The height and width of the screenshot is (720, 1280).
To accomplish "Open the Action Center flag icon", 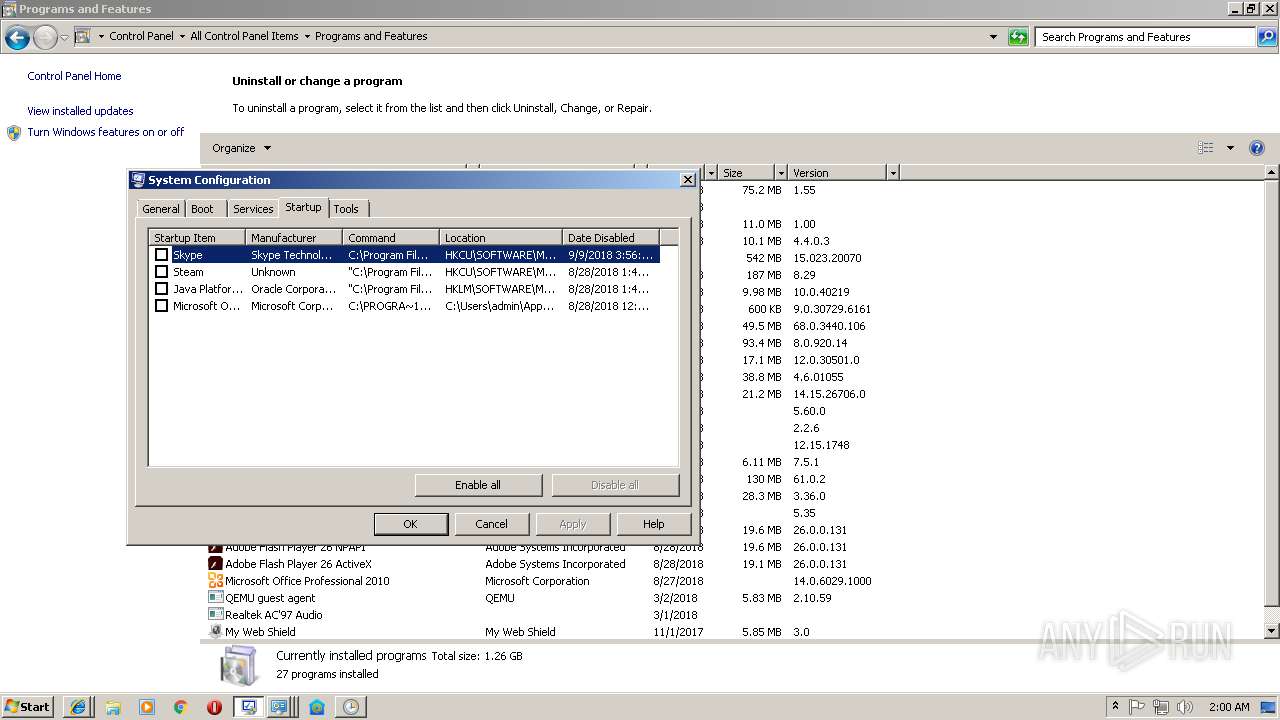I will point(1138,707).
